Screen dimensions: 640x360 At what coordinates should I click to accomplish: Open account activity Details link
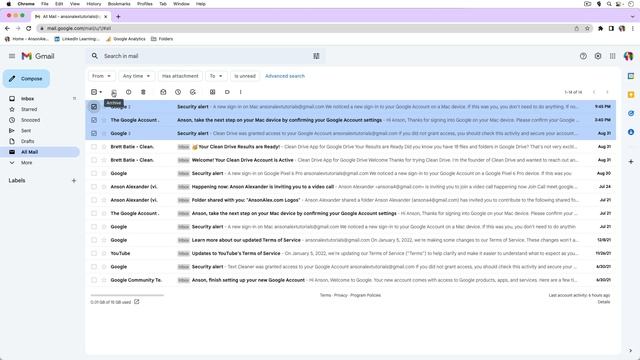coord(604,302)
